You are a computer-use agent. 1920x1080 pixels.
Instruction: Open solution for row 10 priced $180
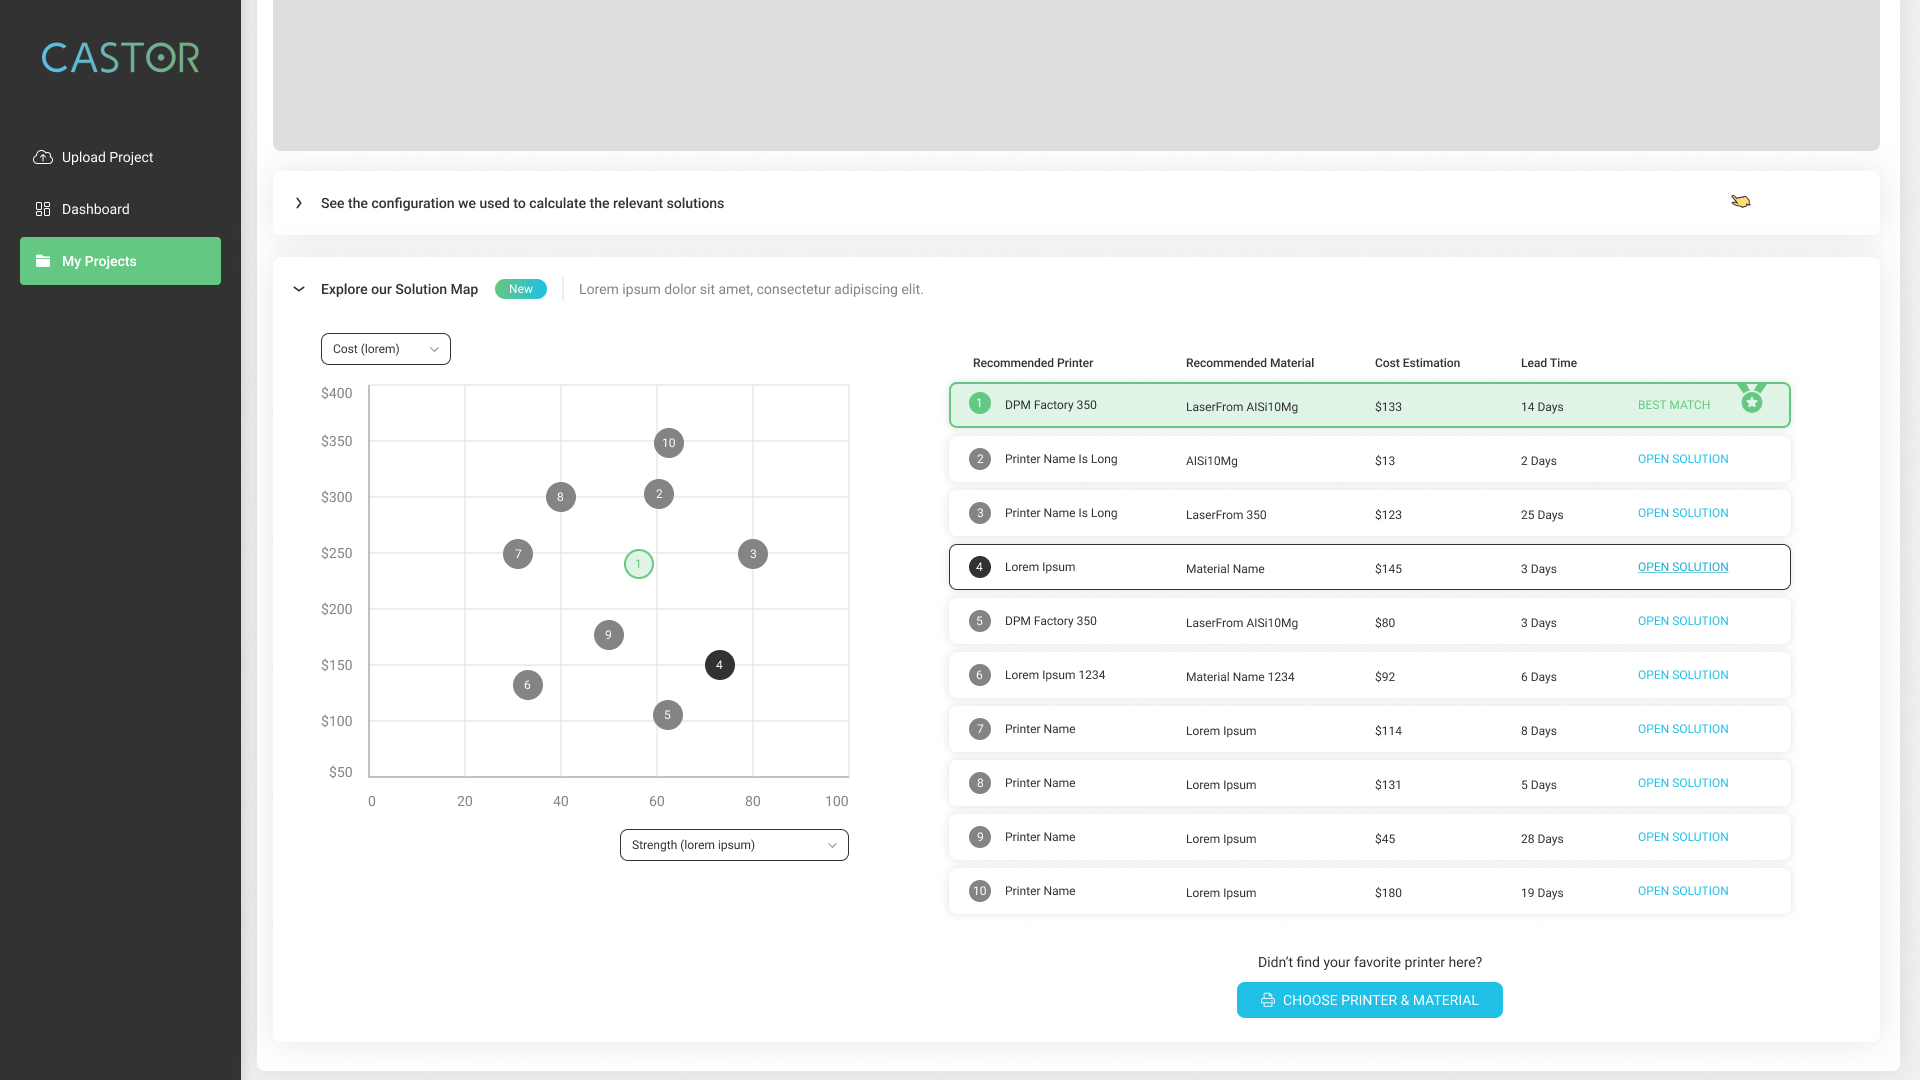[x=1683, y=891]
